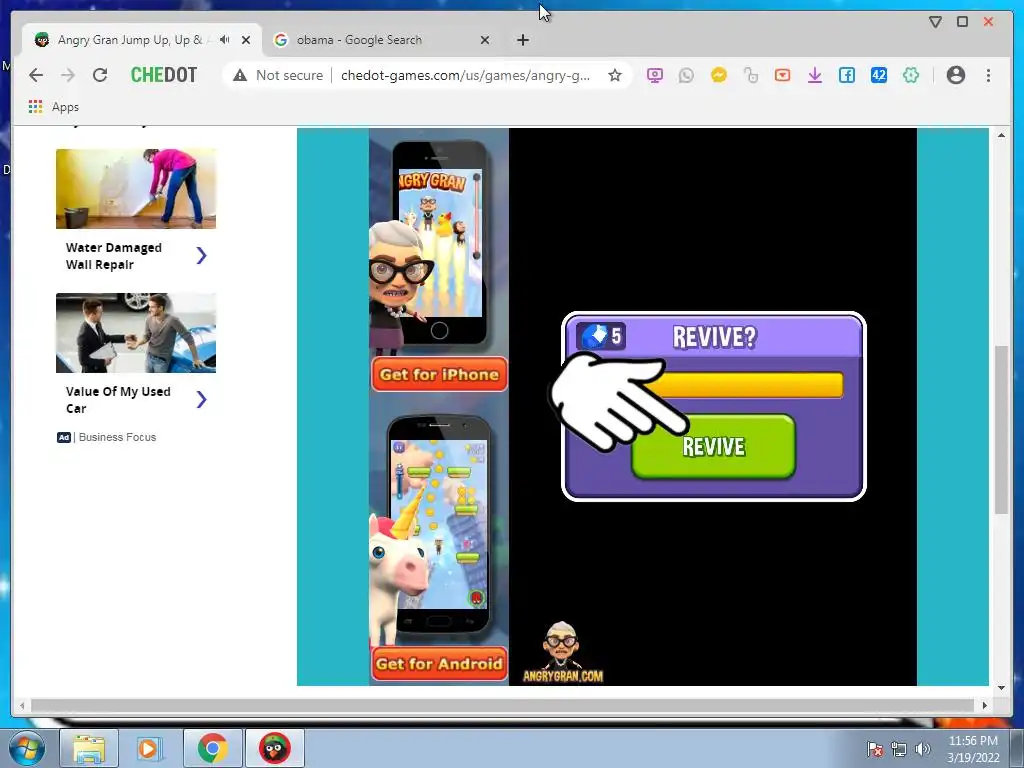Viewport: 1024px width, 768px height.
Task: Open the browser three-dot menu
Action: click(x=988, y=75)
